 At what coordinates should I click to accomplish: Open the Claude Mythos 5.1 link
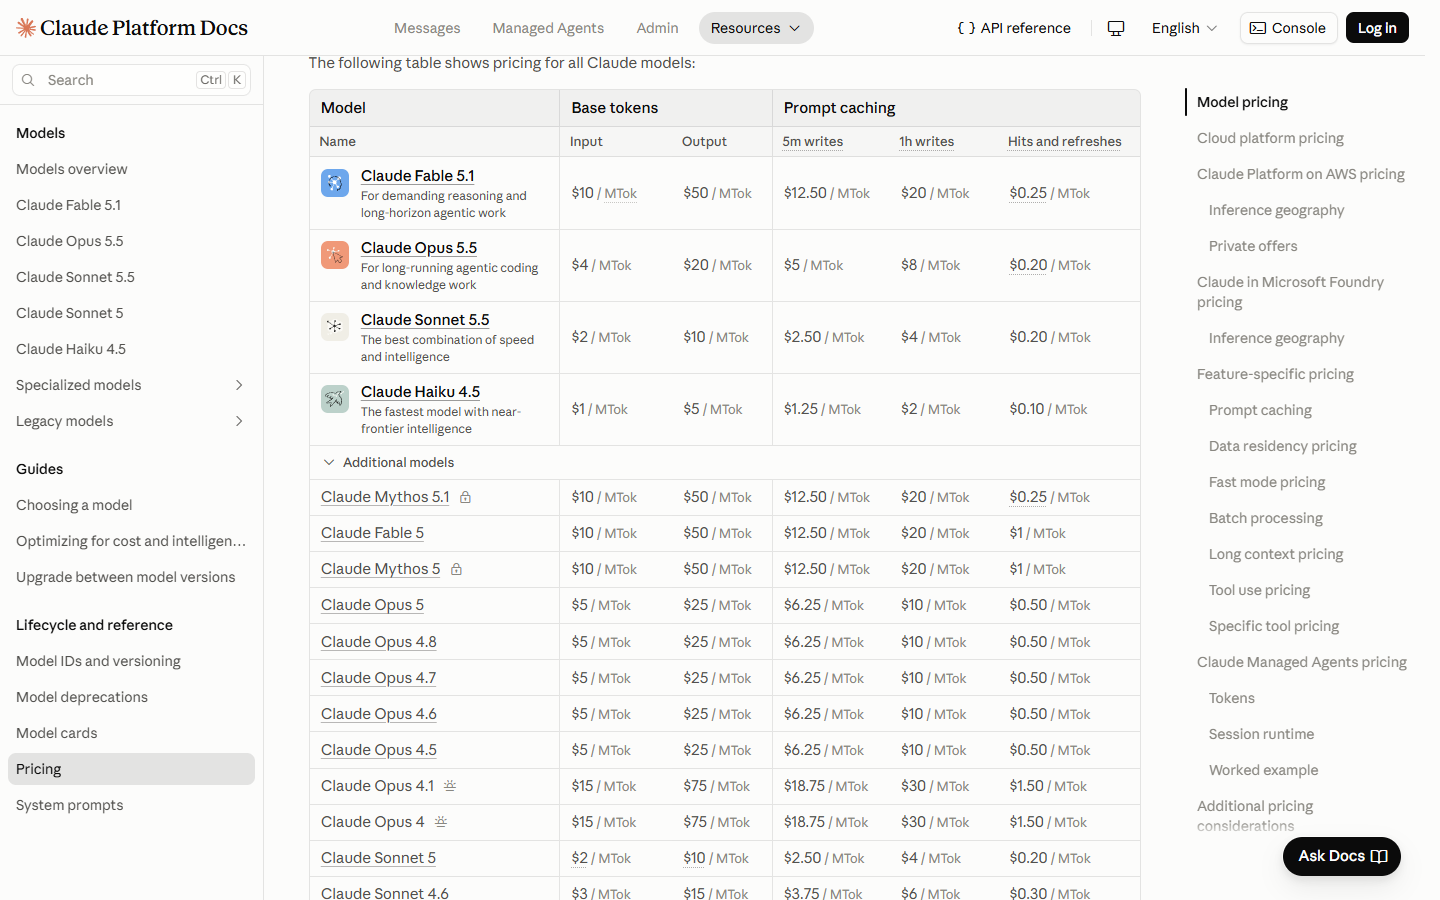click(385, 497)
